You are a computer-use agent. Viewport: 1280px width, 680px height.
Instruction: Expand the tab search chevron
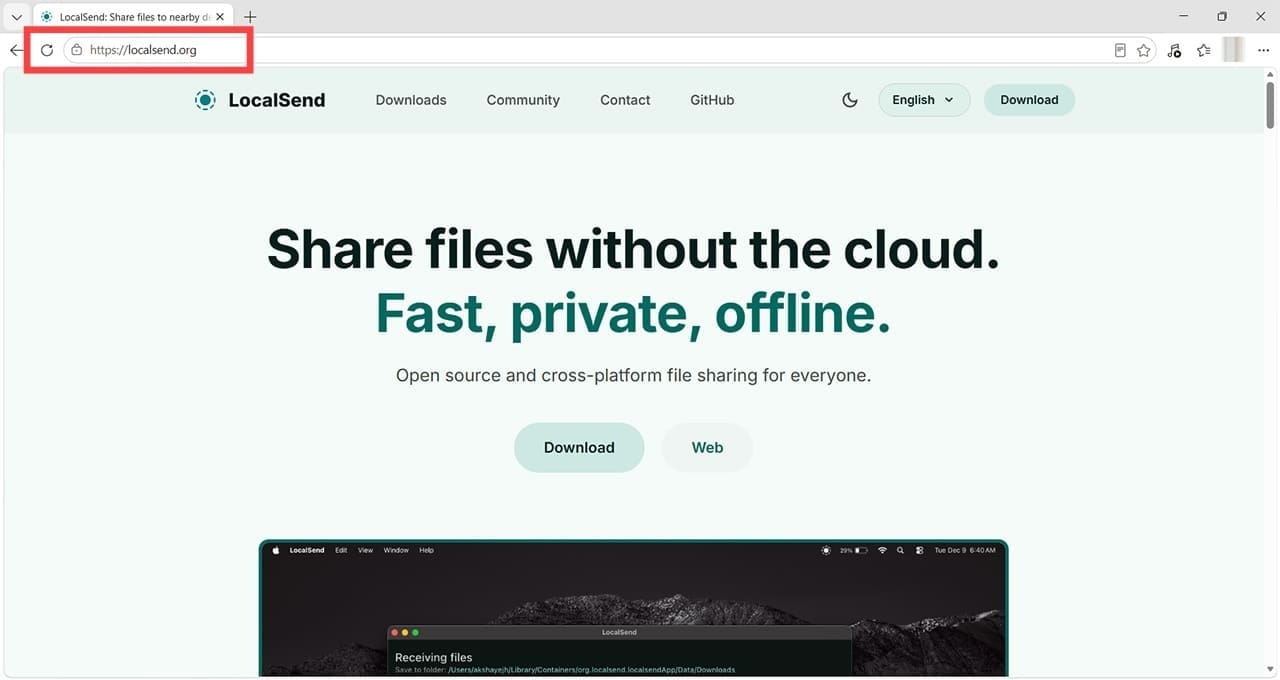pos(16,17)
